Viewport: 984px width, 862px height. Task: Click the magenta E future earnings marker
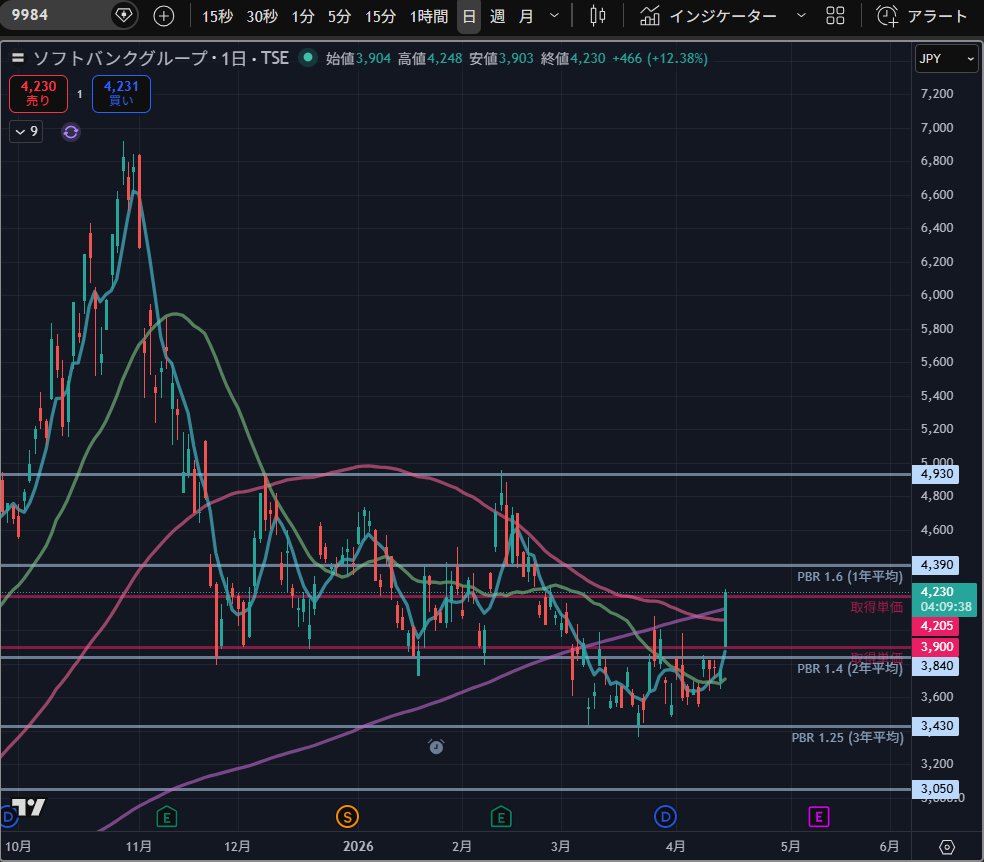[x=819, y=817]
